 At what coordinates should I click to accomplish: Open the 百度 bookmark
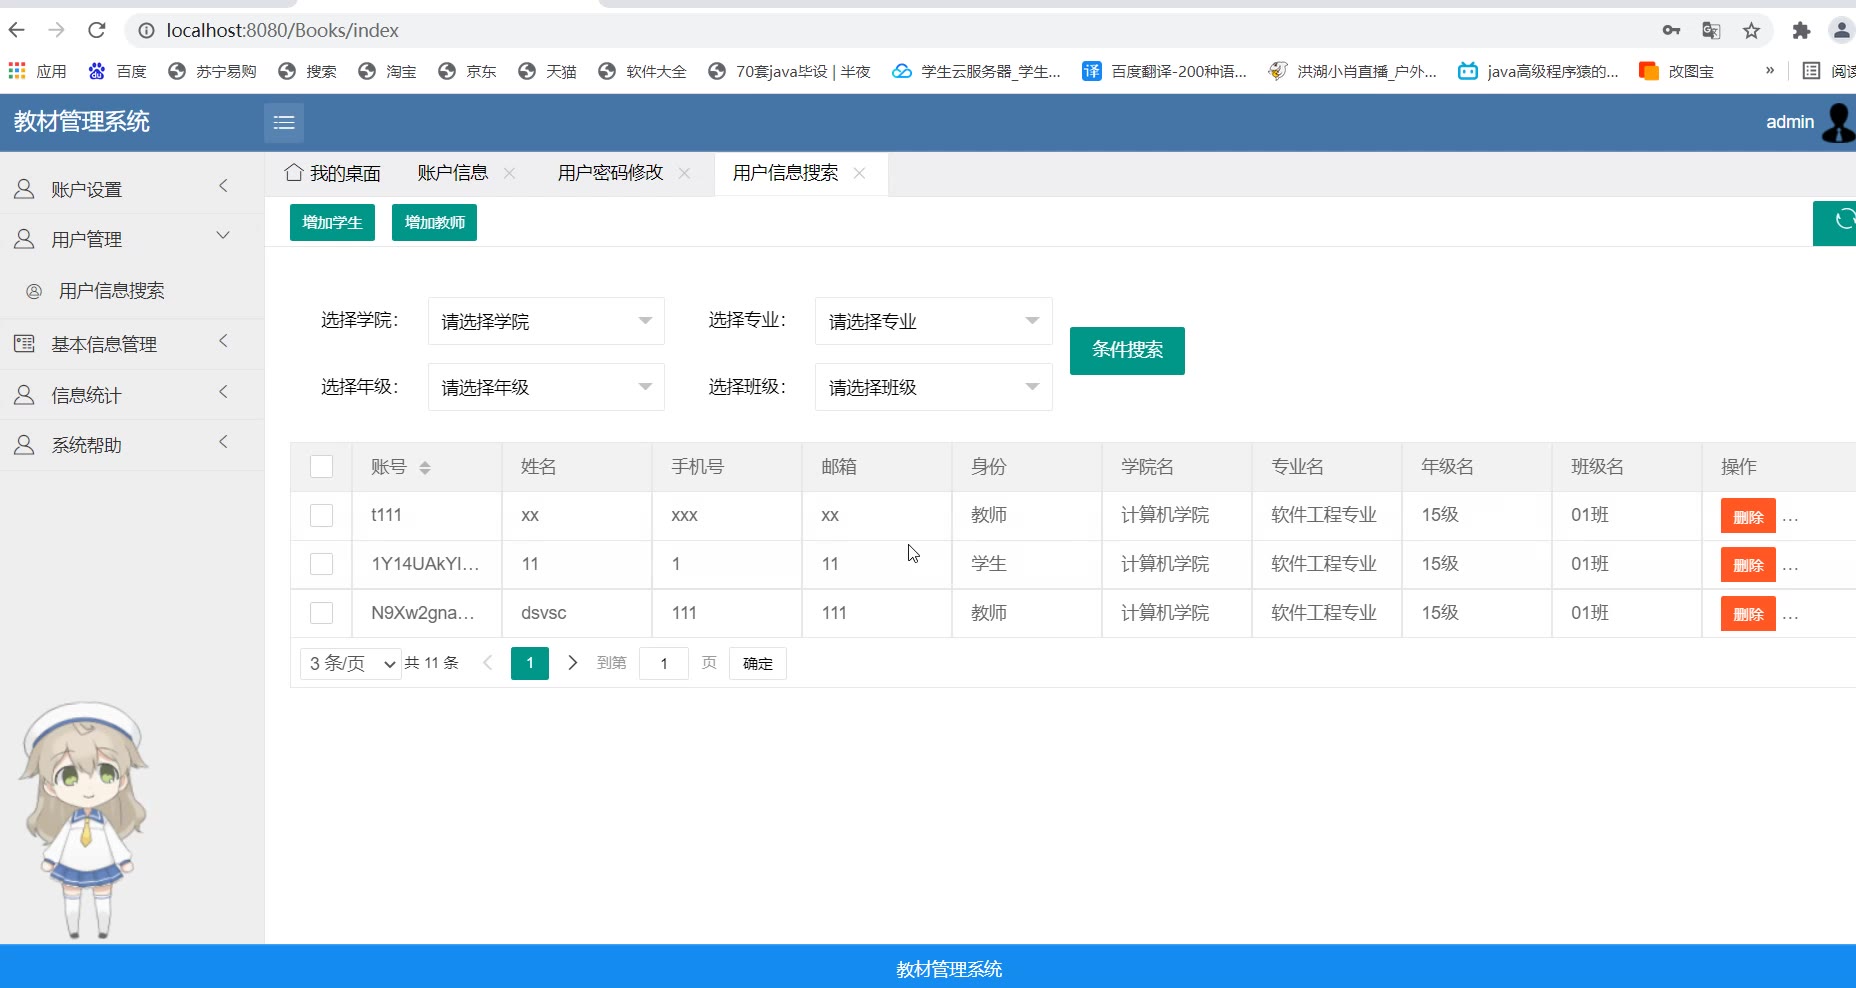pos(117,71)
